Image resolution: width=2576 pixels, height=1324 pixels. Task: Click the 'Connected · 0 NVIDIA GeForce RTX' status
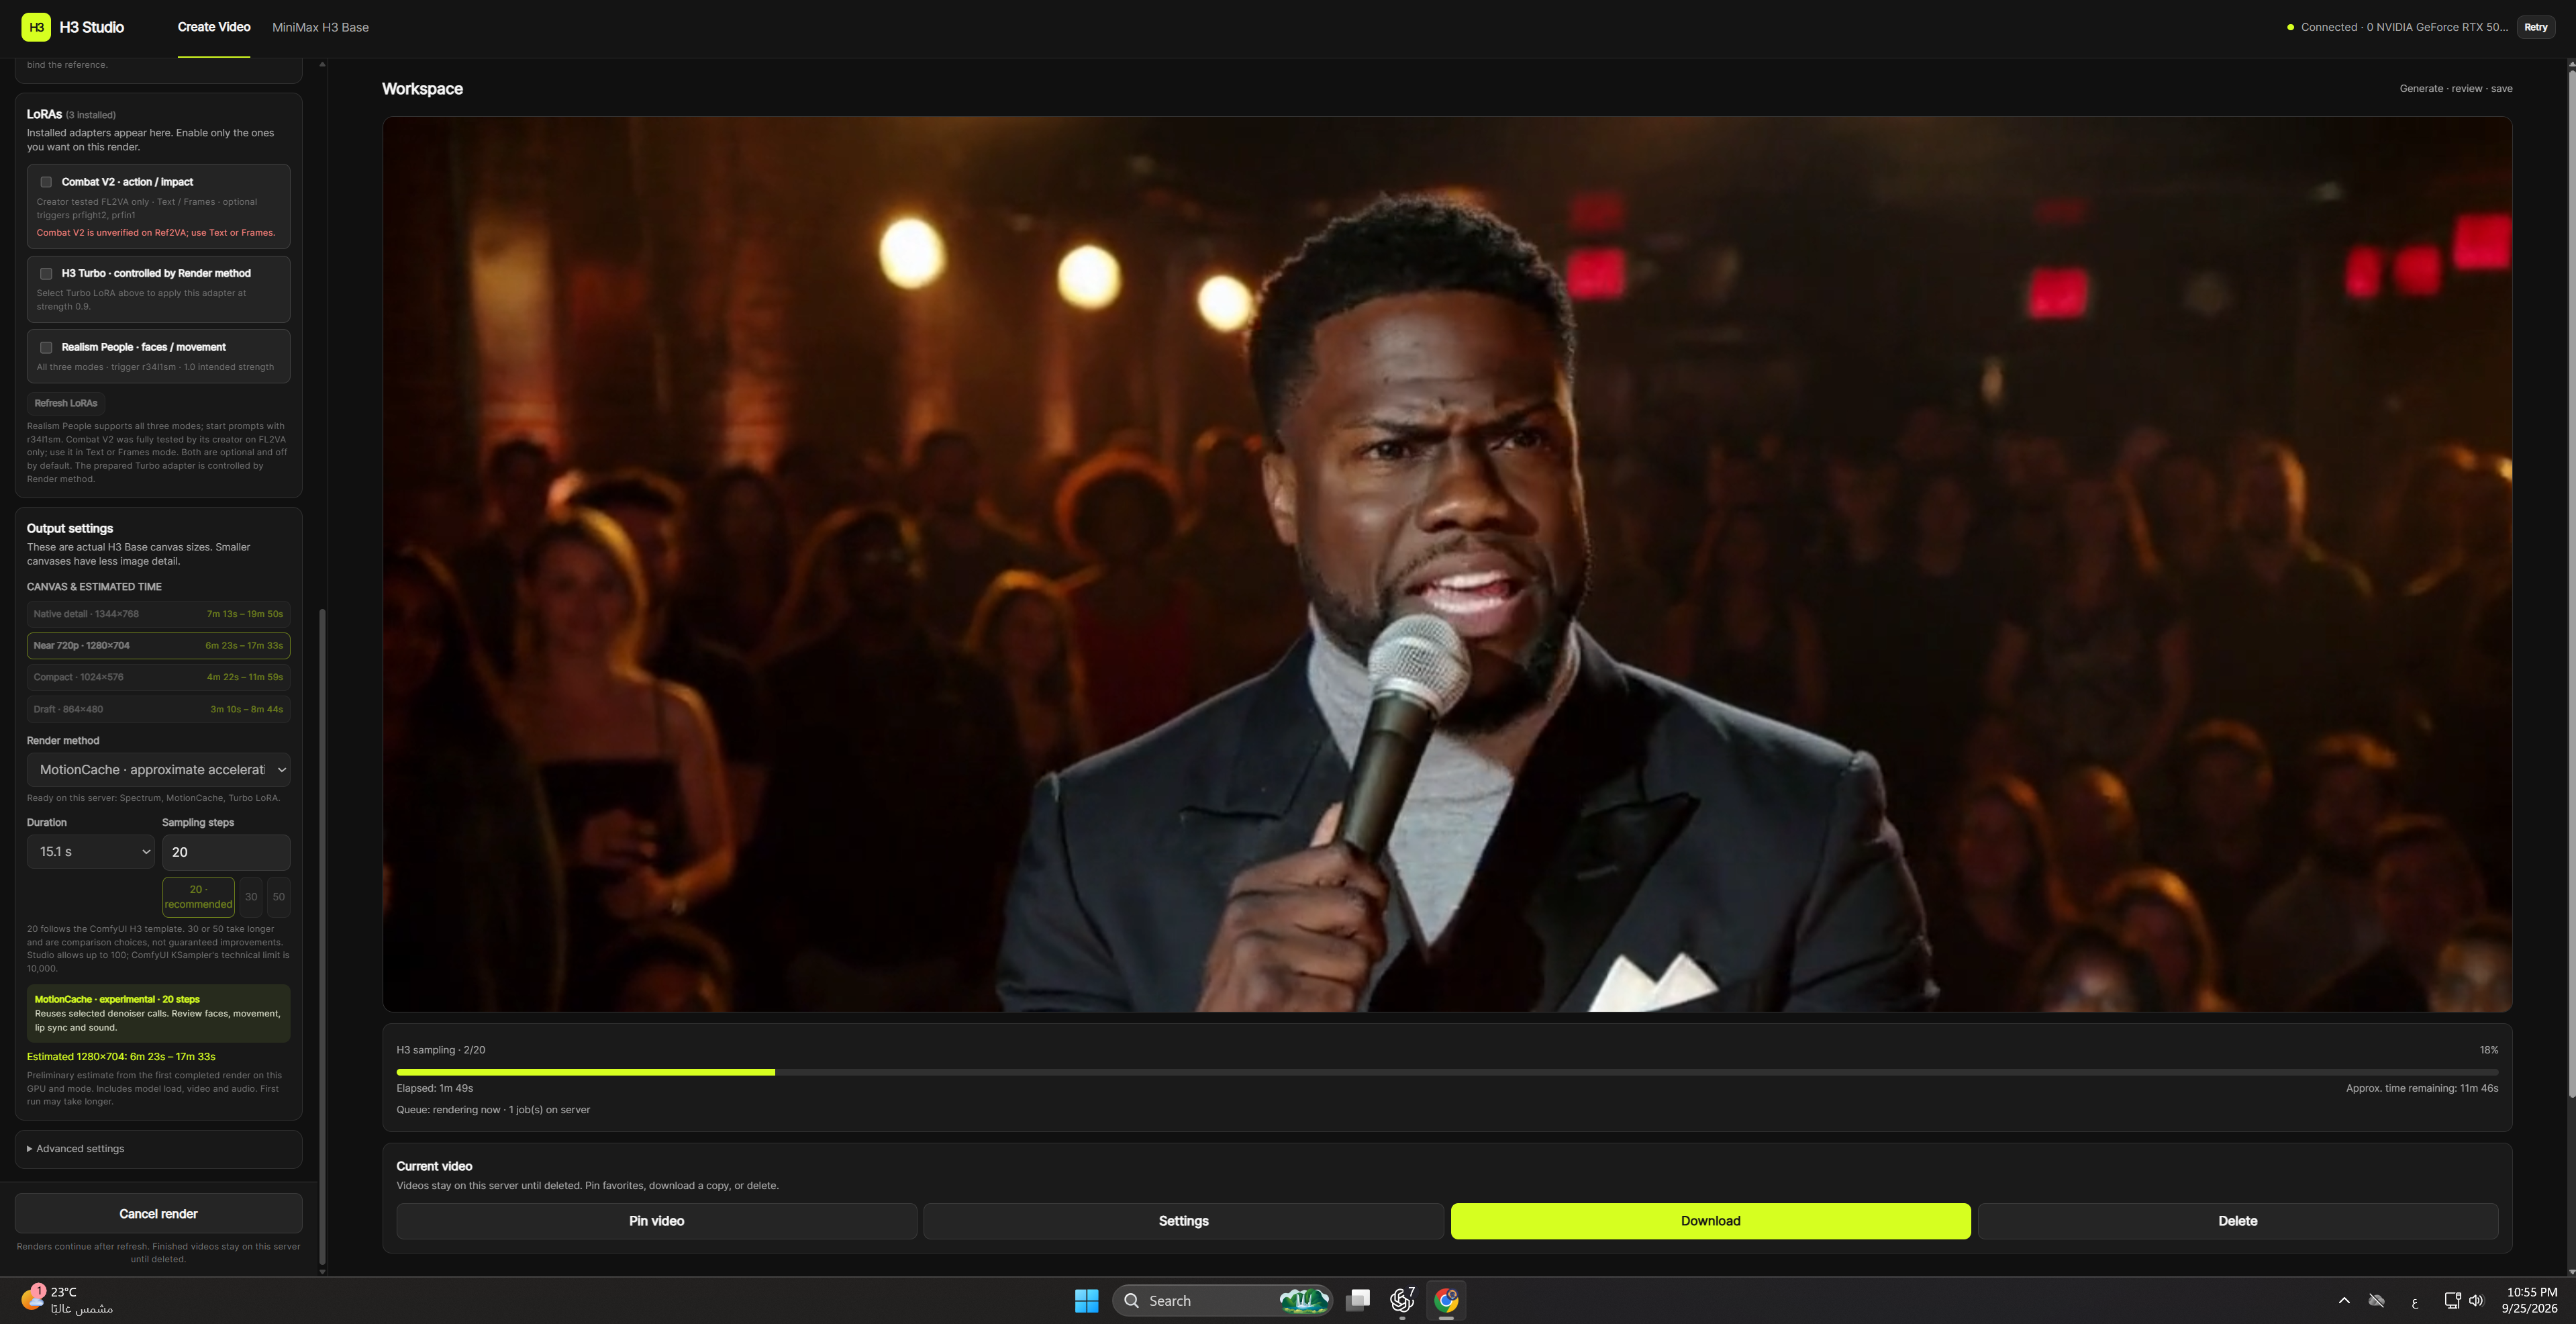point(2397,27)
